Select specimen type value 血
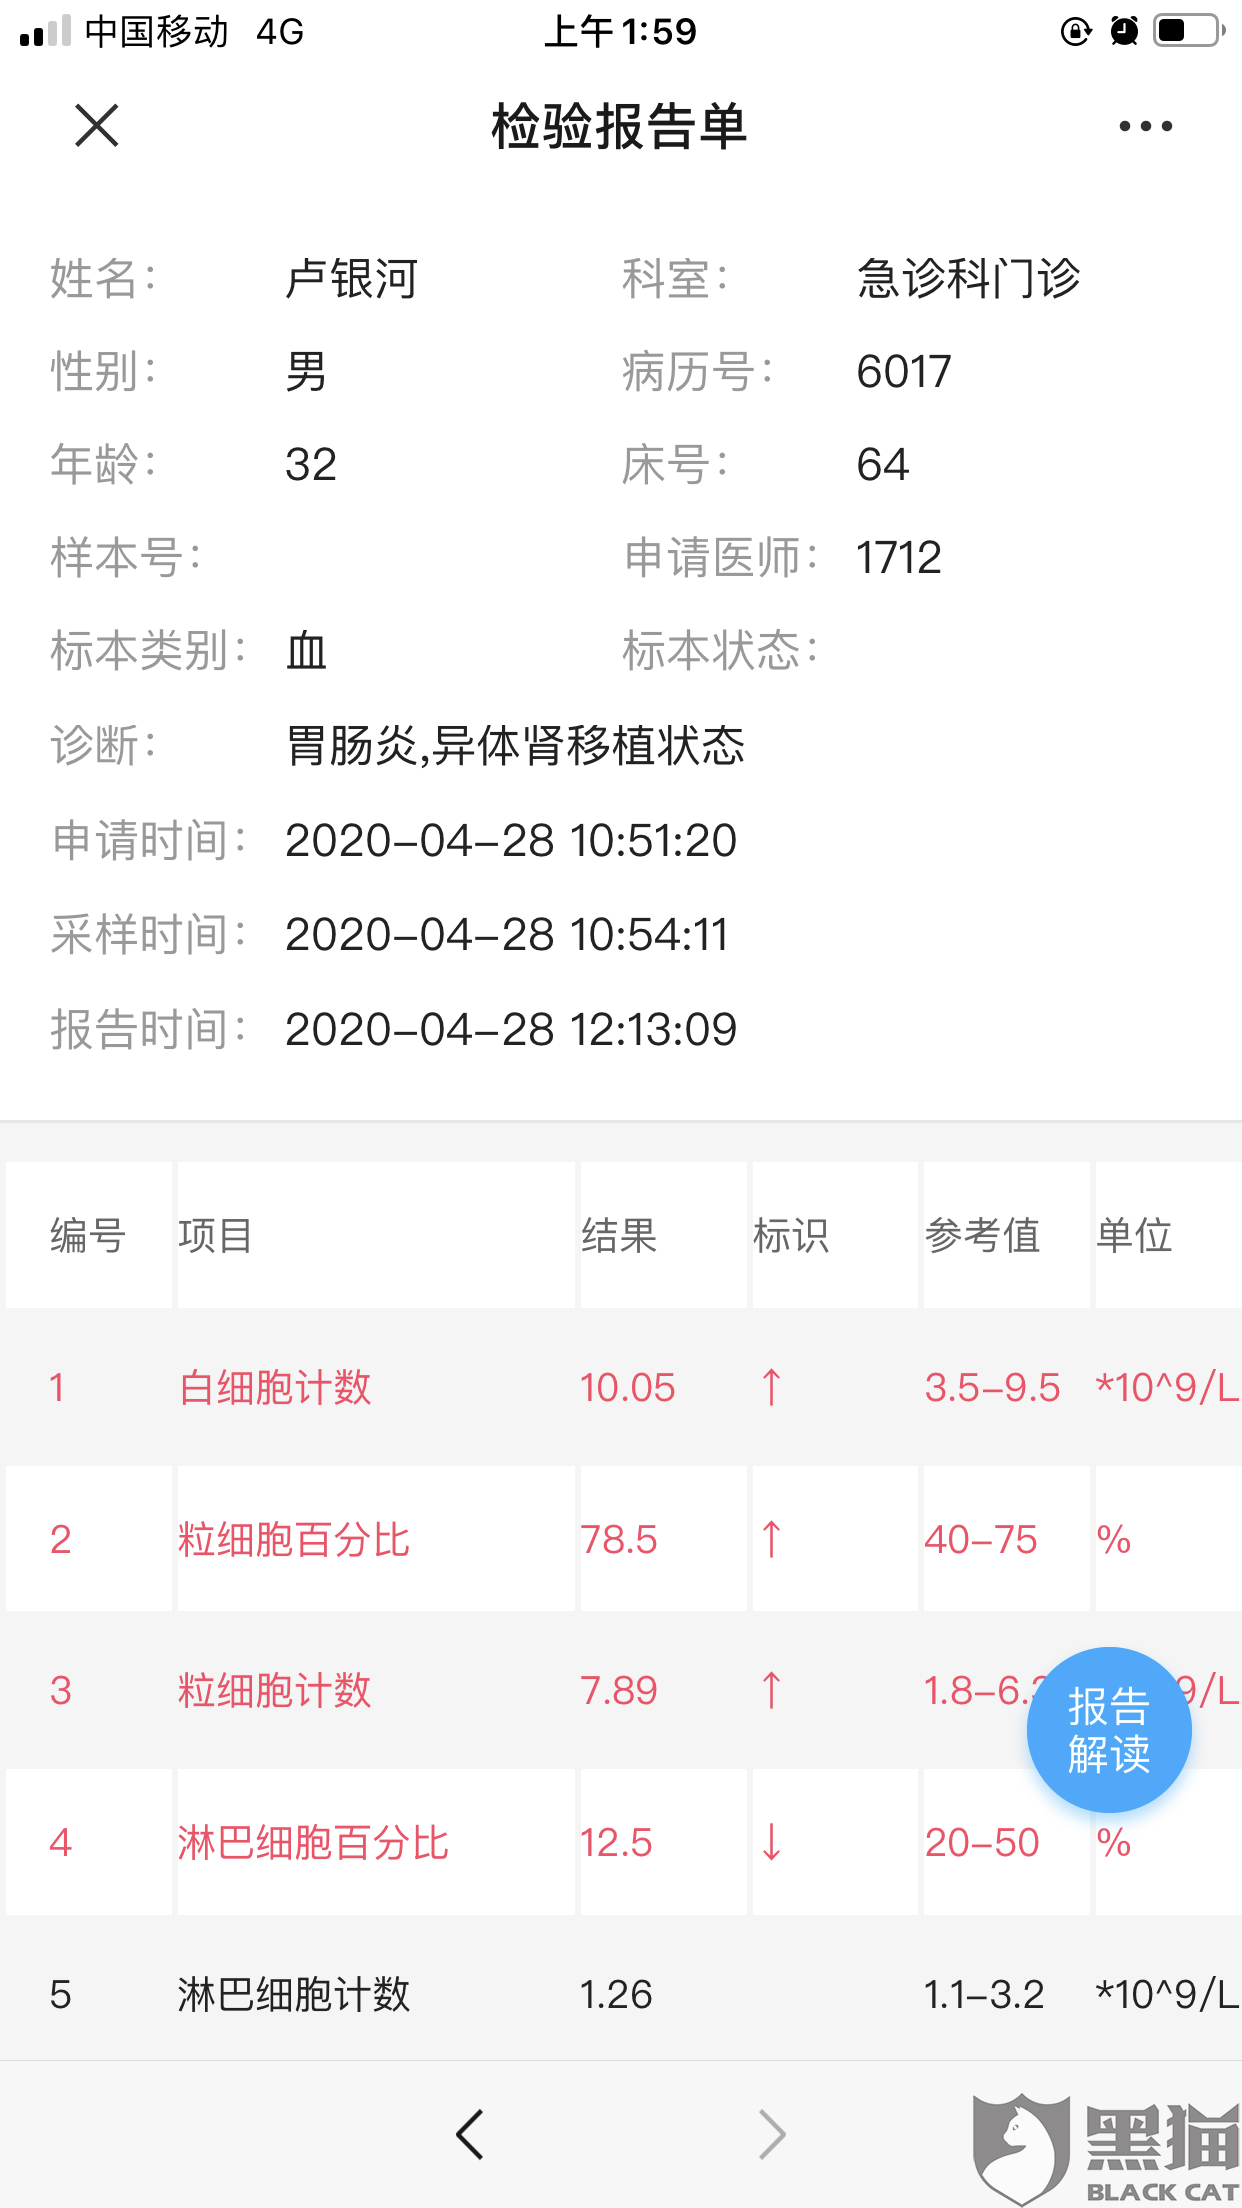1242x2208 pixels. coord(307,652)
